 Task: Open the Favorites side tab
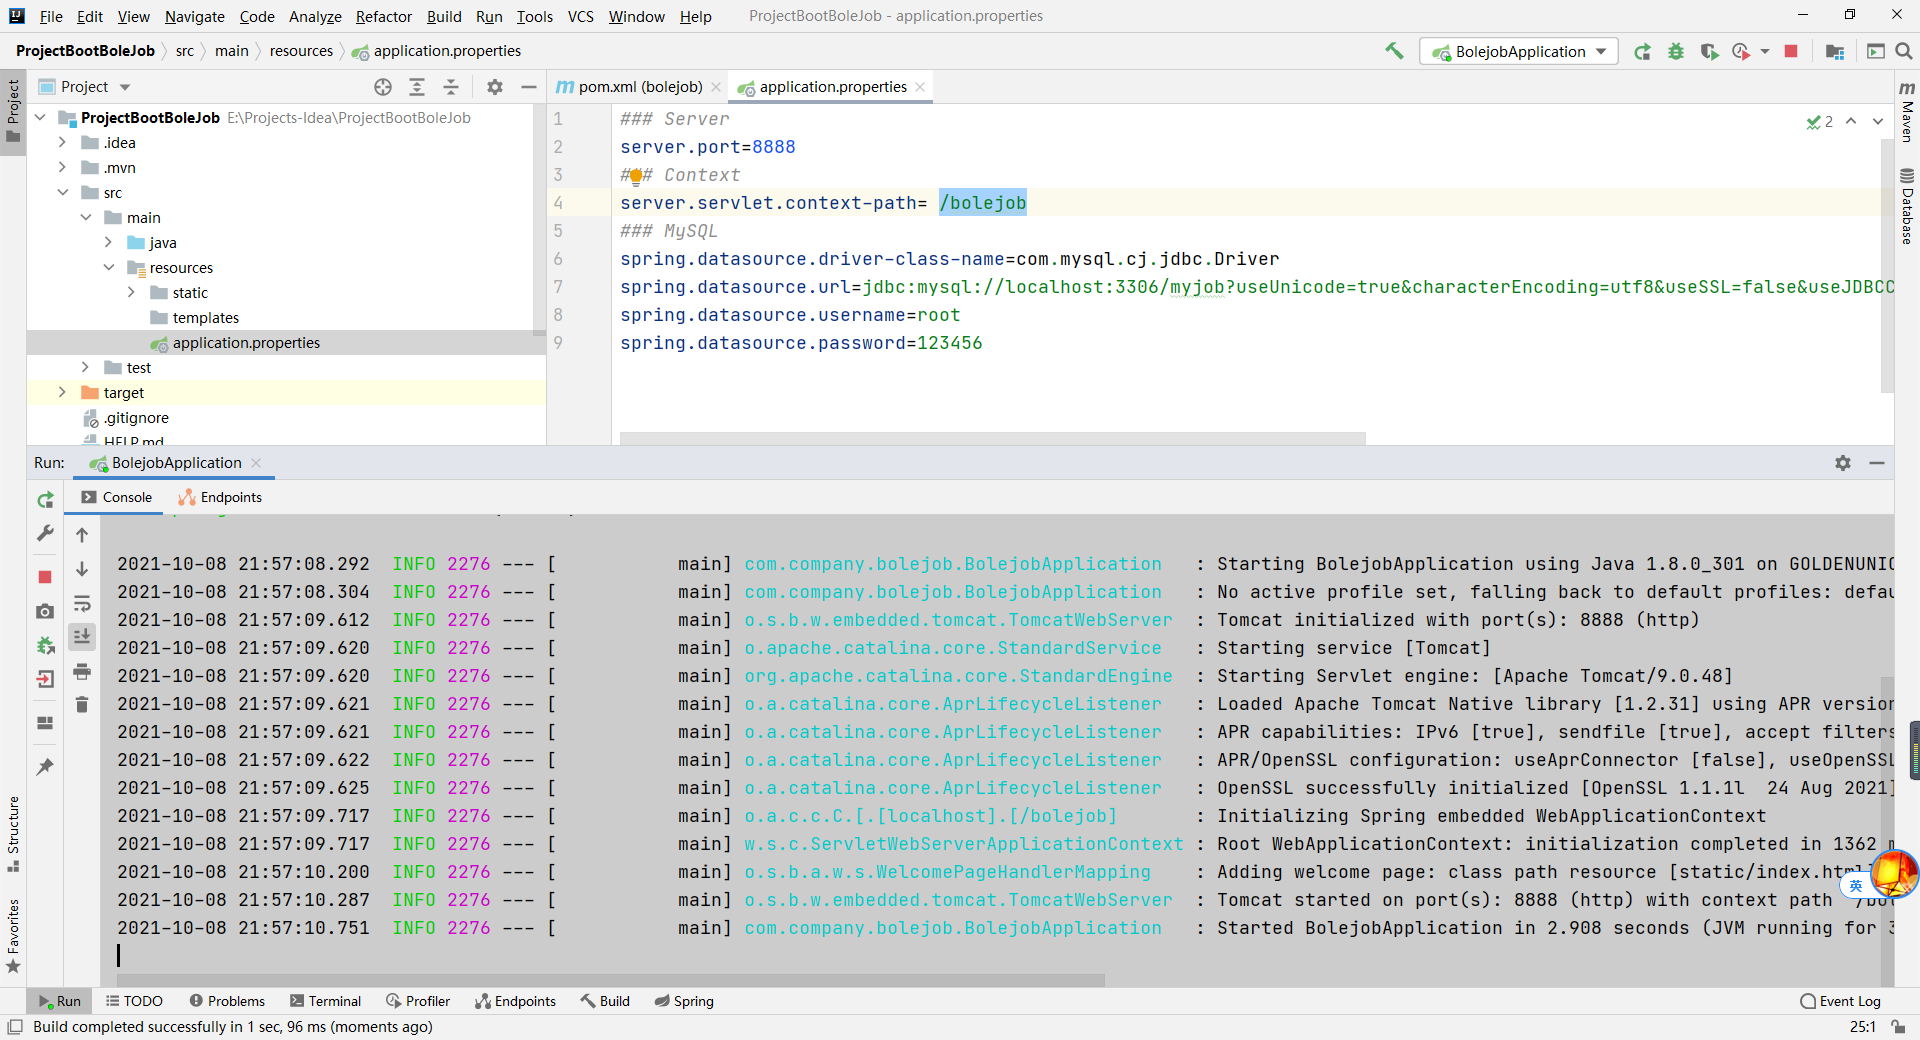pyautogui.click(x=13, y=936)
